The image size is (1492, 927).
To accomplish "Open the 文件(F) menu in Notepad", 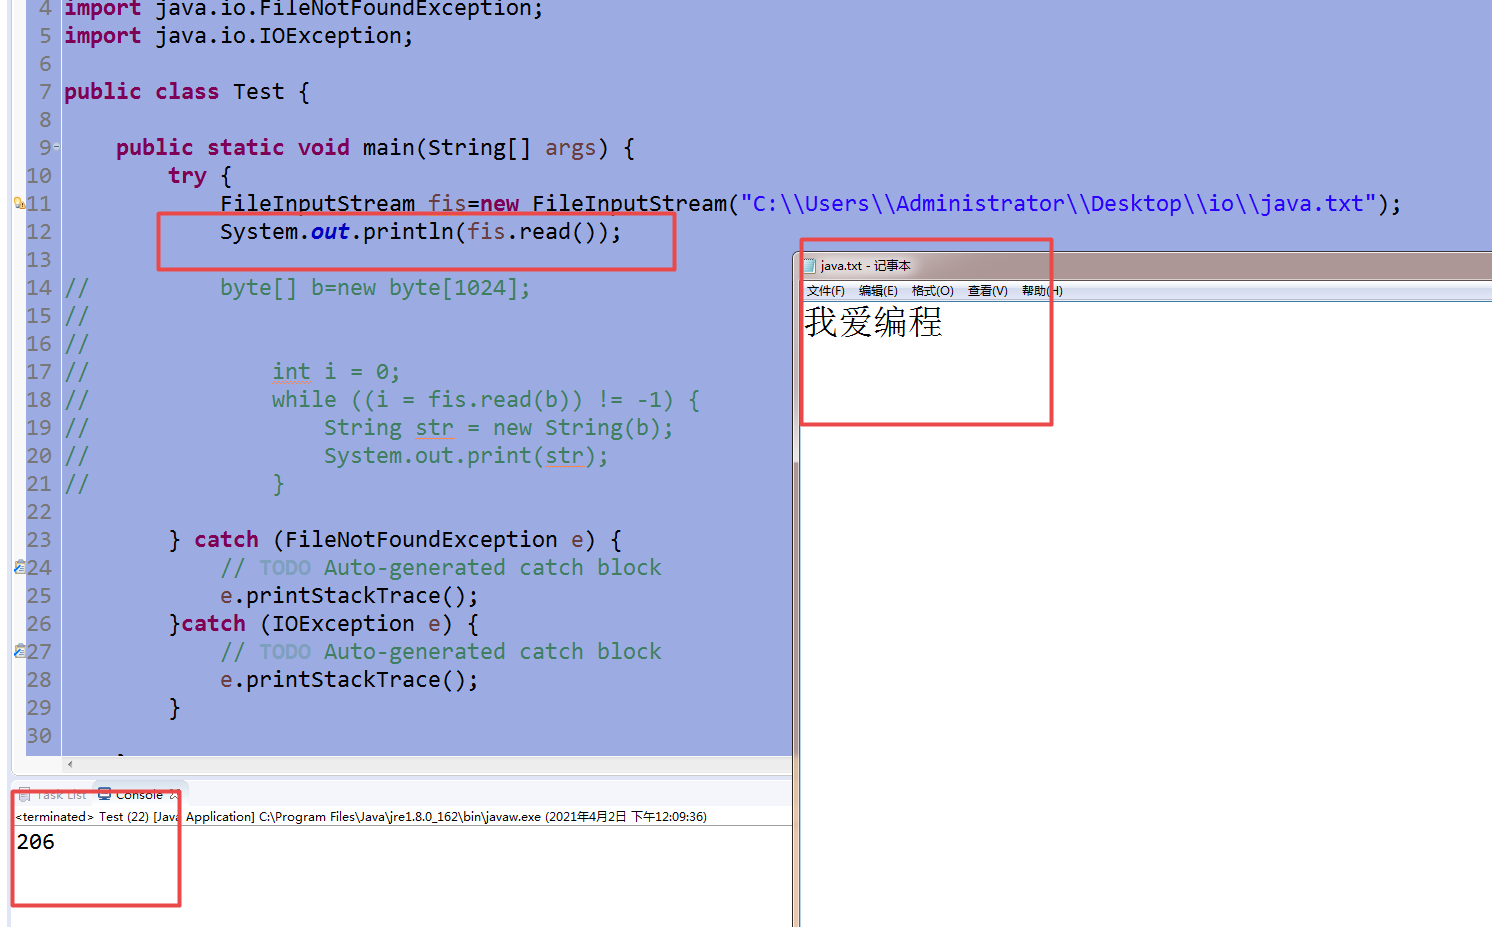I will pos(826,291).
